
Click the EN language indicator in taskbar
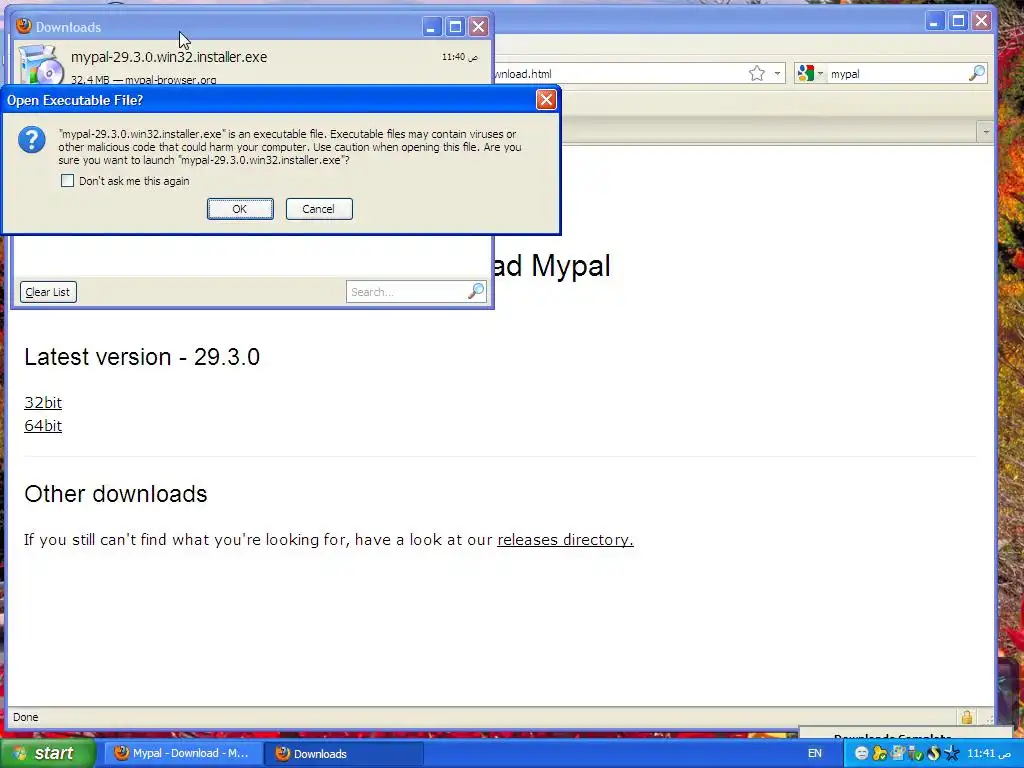(814, 753)
